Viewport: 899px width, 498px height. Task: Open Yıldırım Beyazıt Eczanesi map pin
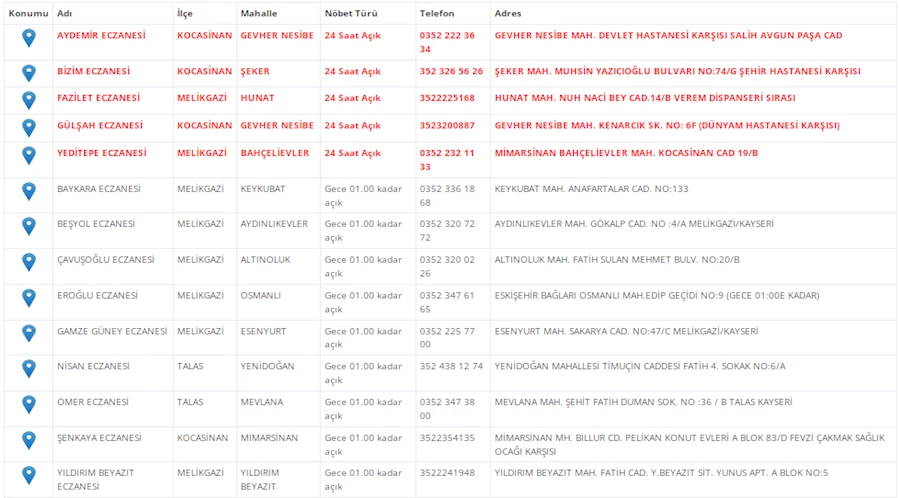coord(29,476)
